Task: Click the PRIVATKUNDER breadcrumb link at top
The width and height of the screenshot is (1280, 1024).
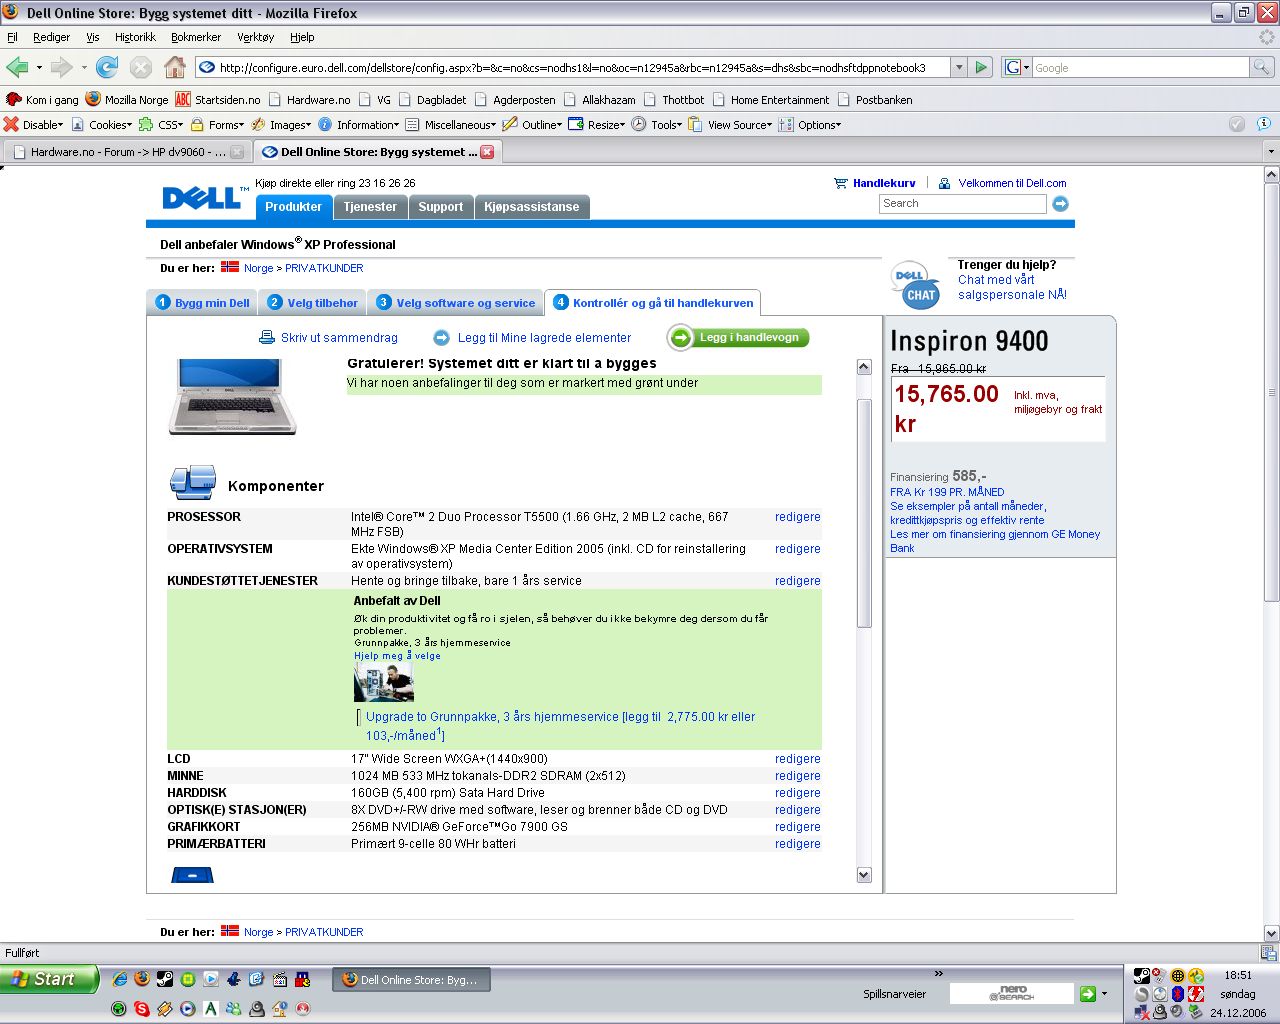Action: 324,268
